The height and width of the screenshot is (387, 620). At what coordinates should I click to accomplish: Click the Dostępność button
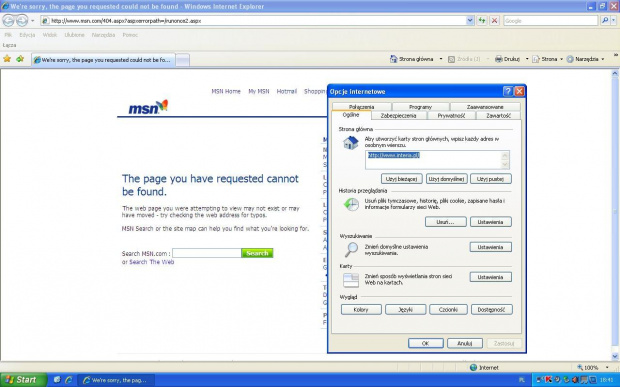pyautogui.click(x=491, y=310)
